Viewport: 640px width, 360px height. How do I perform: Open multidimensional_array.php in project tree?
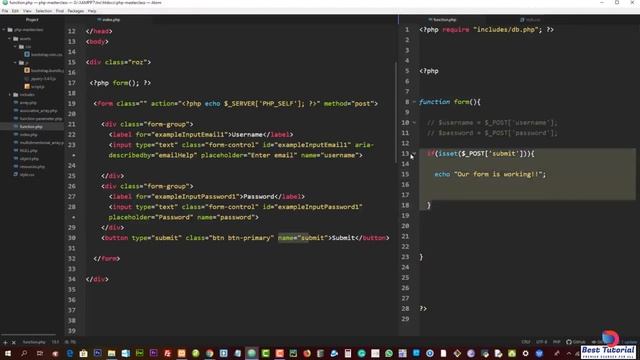(38, 142)
